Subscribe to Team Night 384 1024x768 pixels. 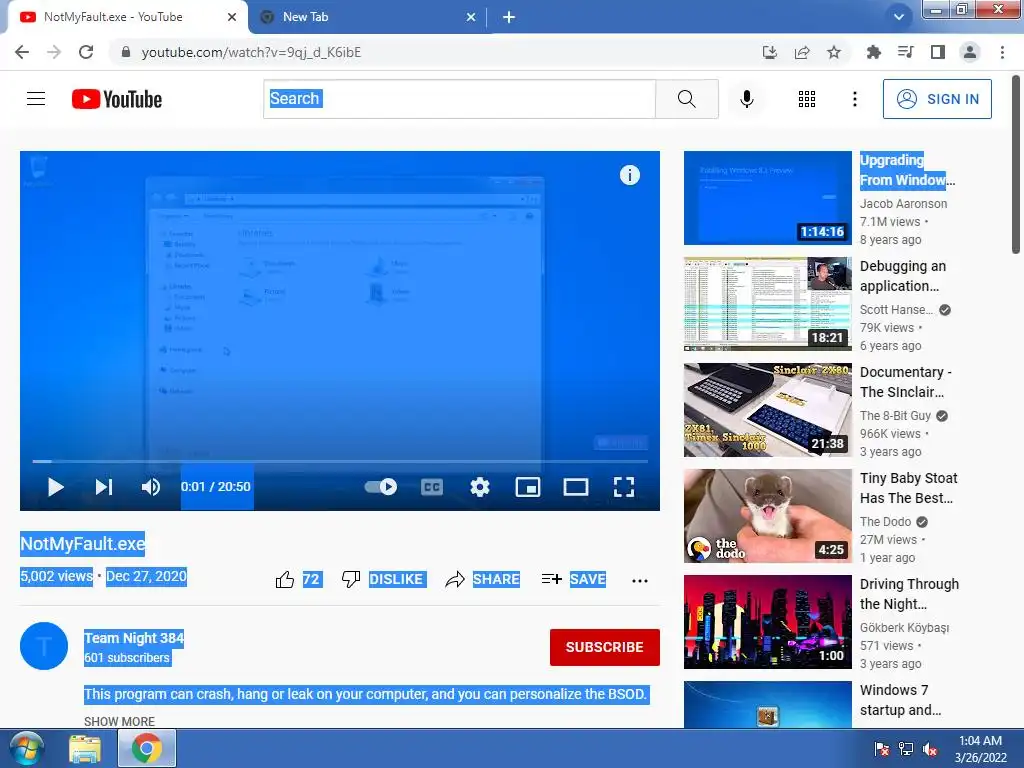pos(605,647)
